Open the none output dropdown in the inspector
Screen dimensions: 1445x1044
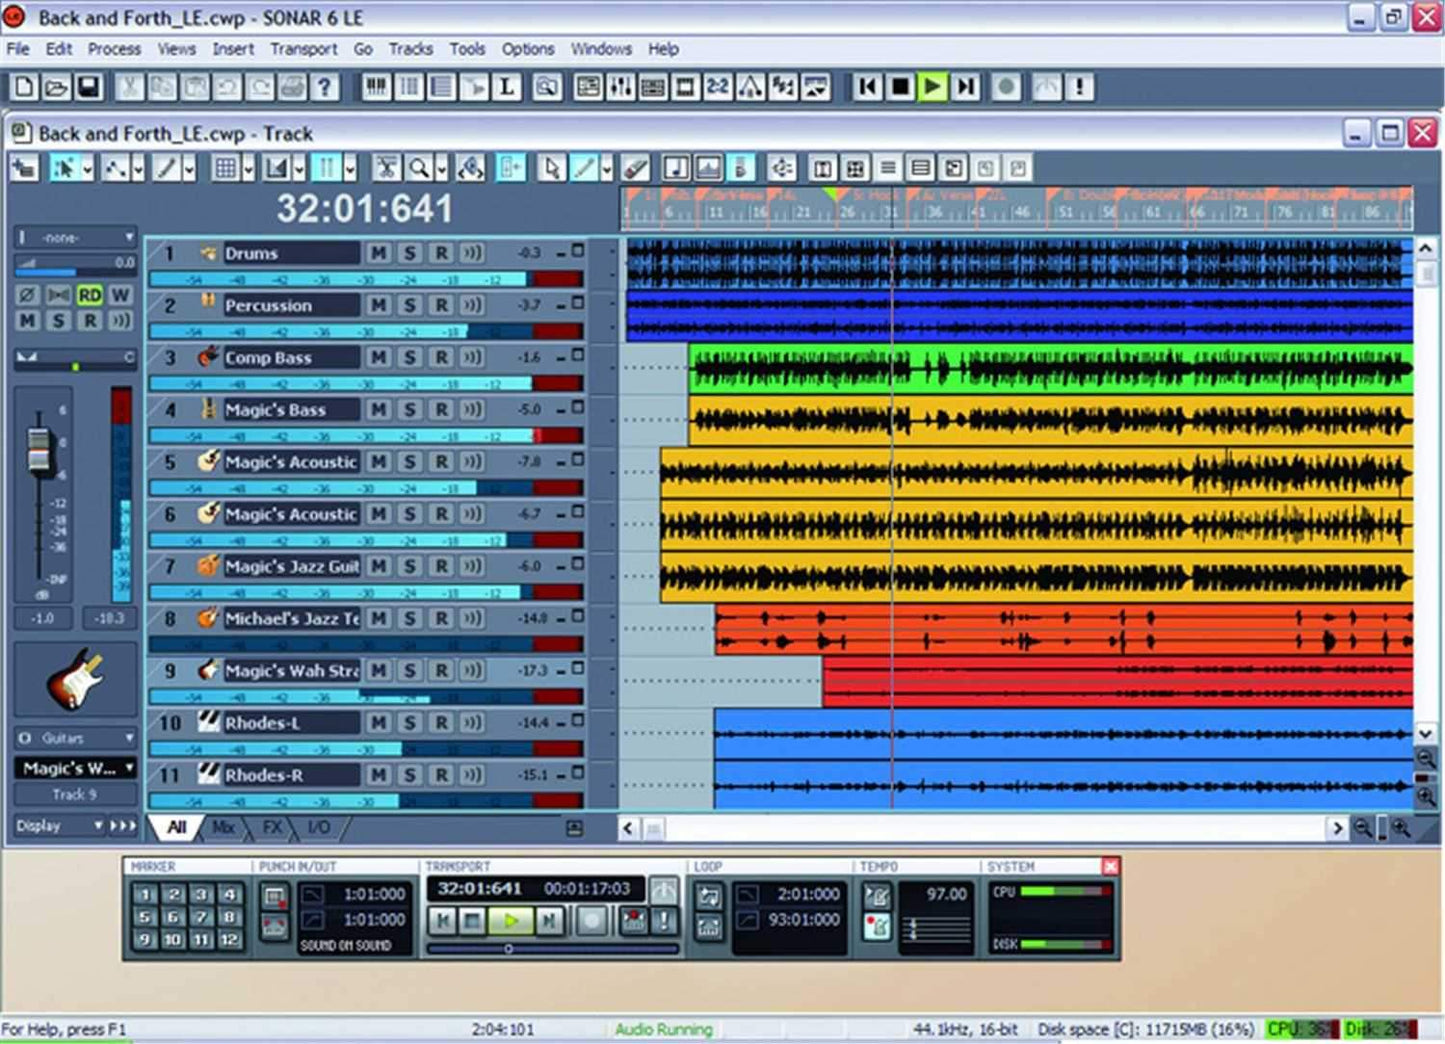pyautogui.click(x=128, y=238)
